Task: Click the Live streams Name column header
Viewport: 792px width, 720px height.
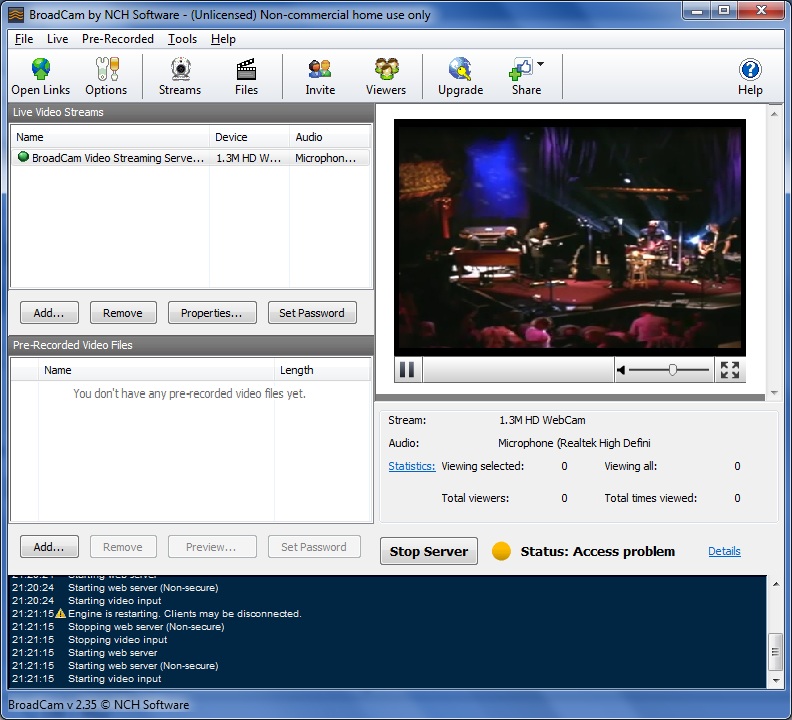Action: (x=110, y=137)
